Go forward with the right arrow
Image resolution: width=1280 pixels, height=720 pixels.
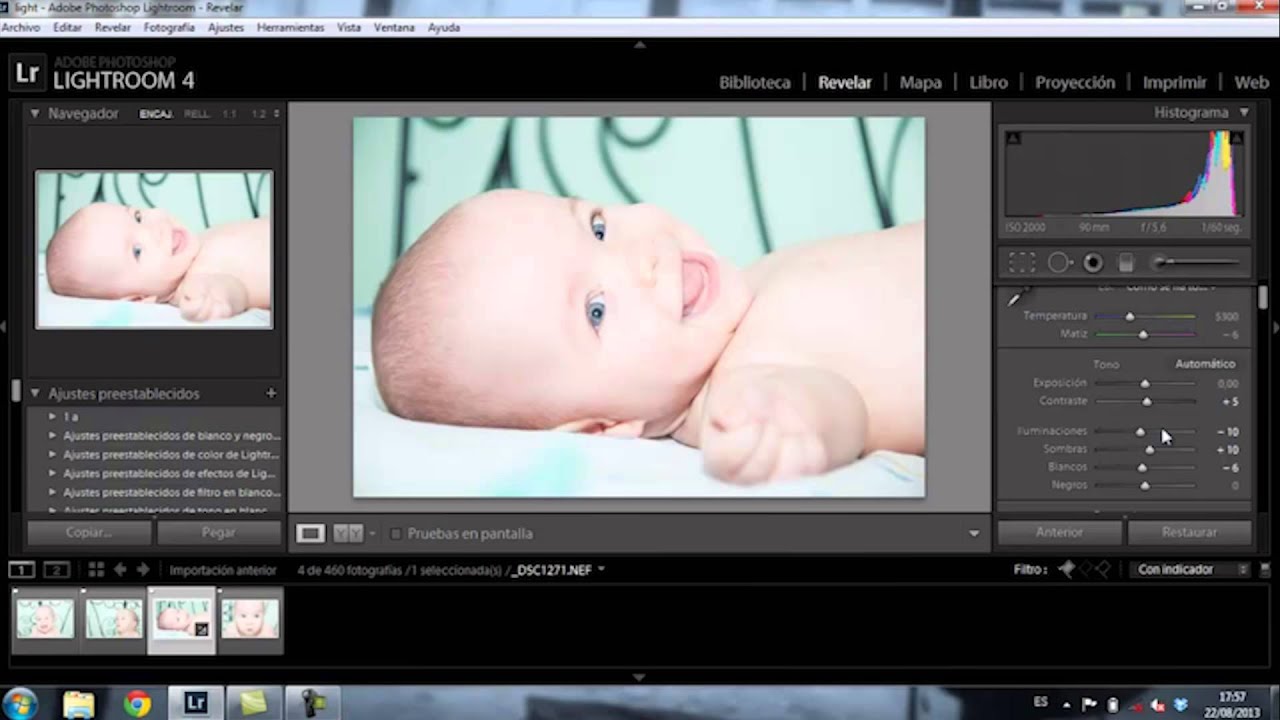(x=143, y=570)
